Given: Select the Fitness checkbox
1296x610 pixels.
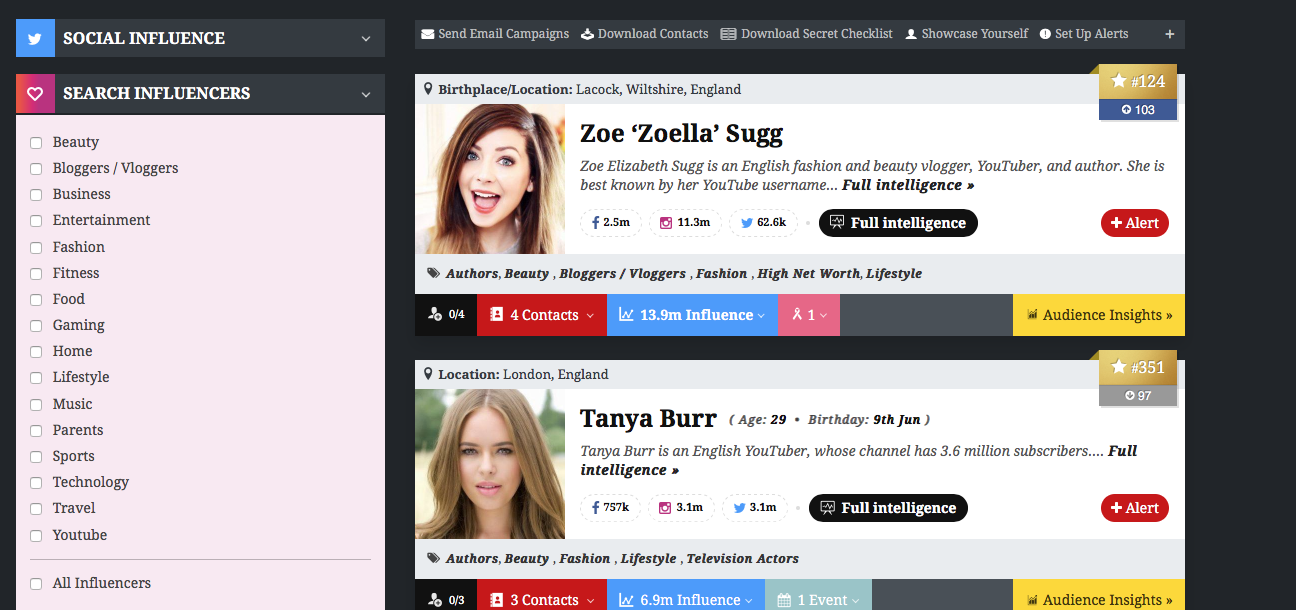Looking at the screenshot, I should pyautogui.click(x=36, y=274).
